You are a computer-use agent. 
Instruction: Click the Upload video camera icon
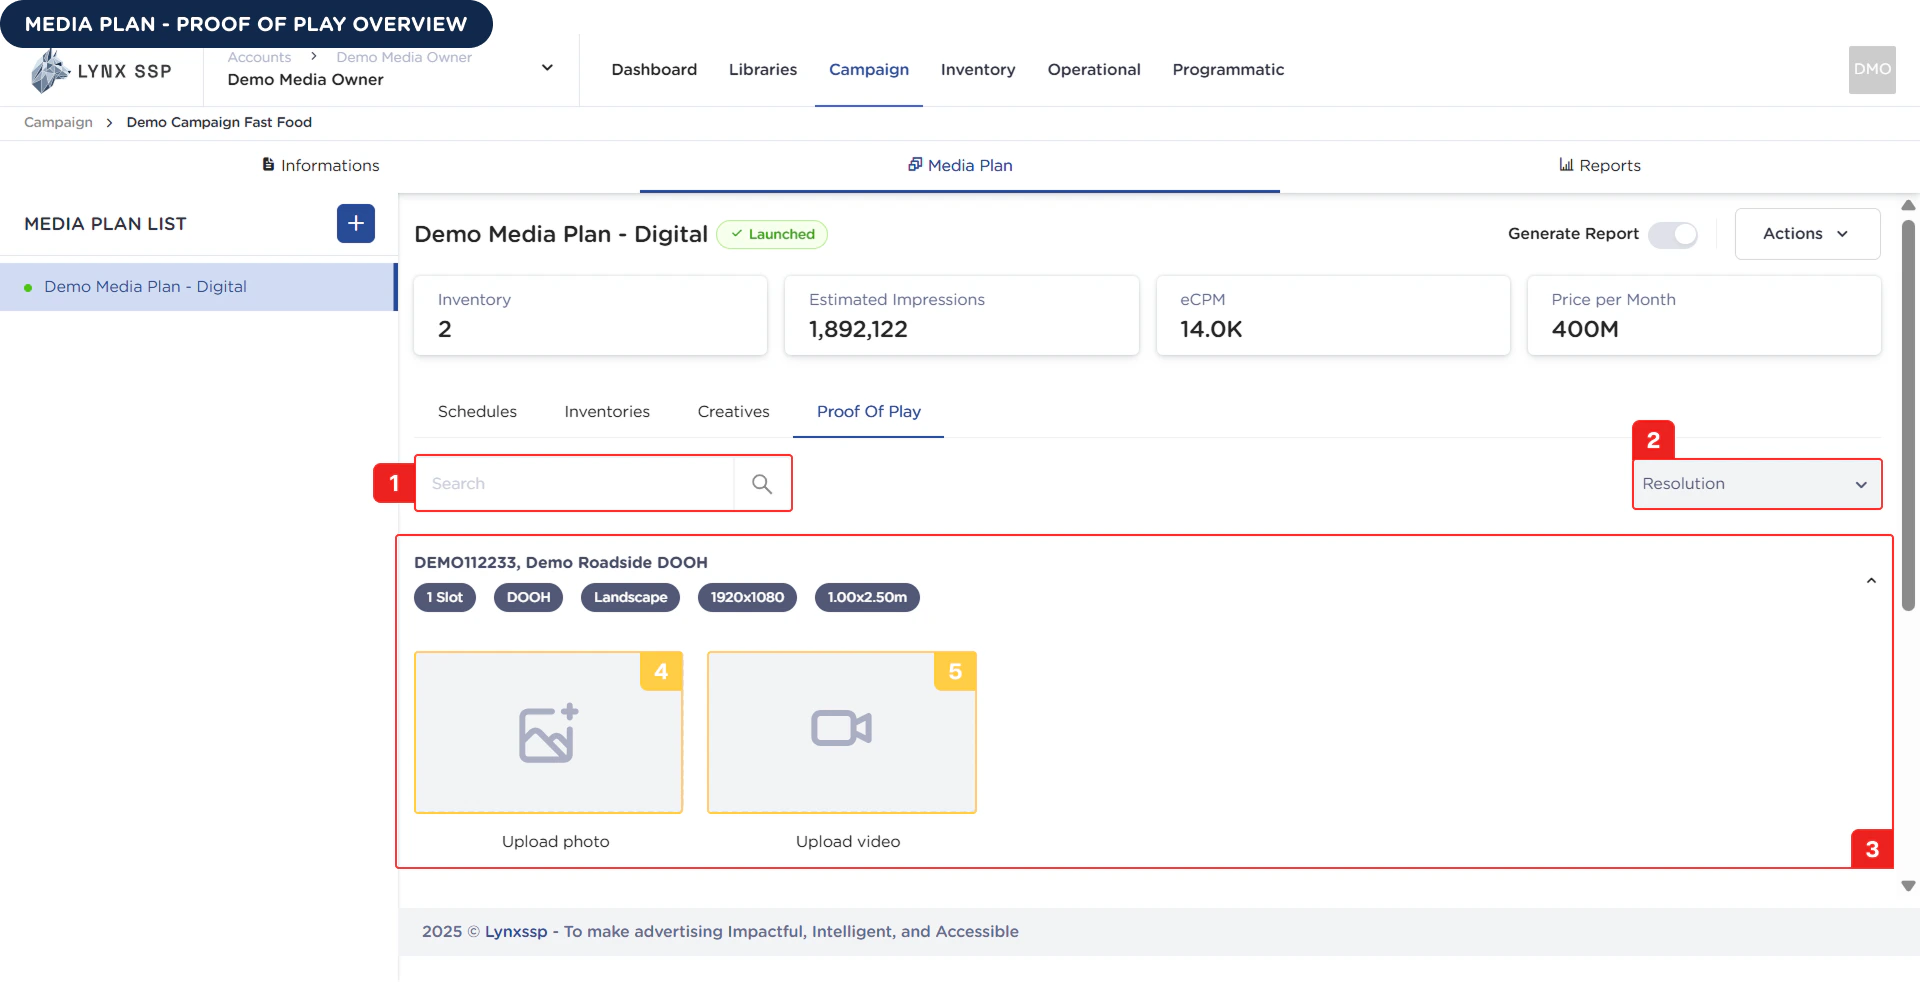(841, 728)
